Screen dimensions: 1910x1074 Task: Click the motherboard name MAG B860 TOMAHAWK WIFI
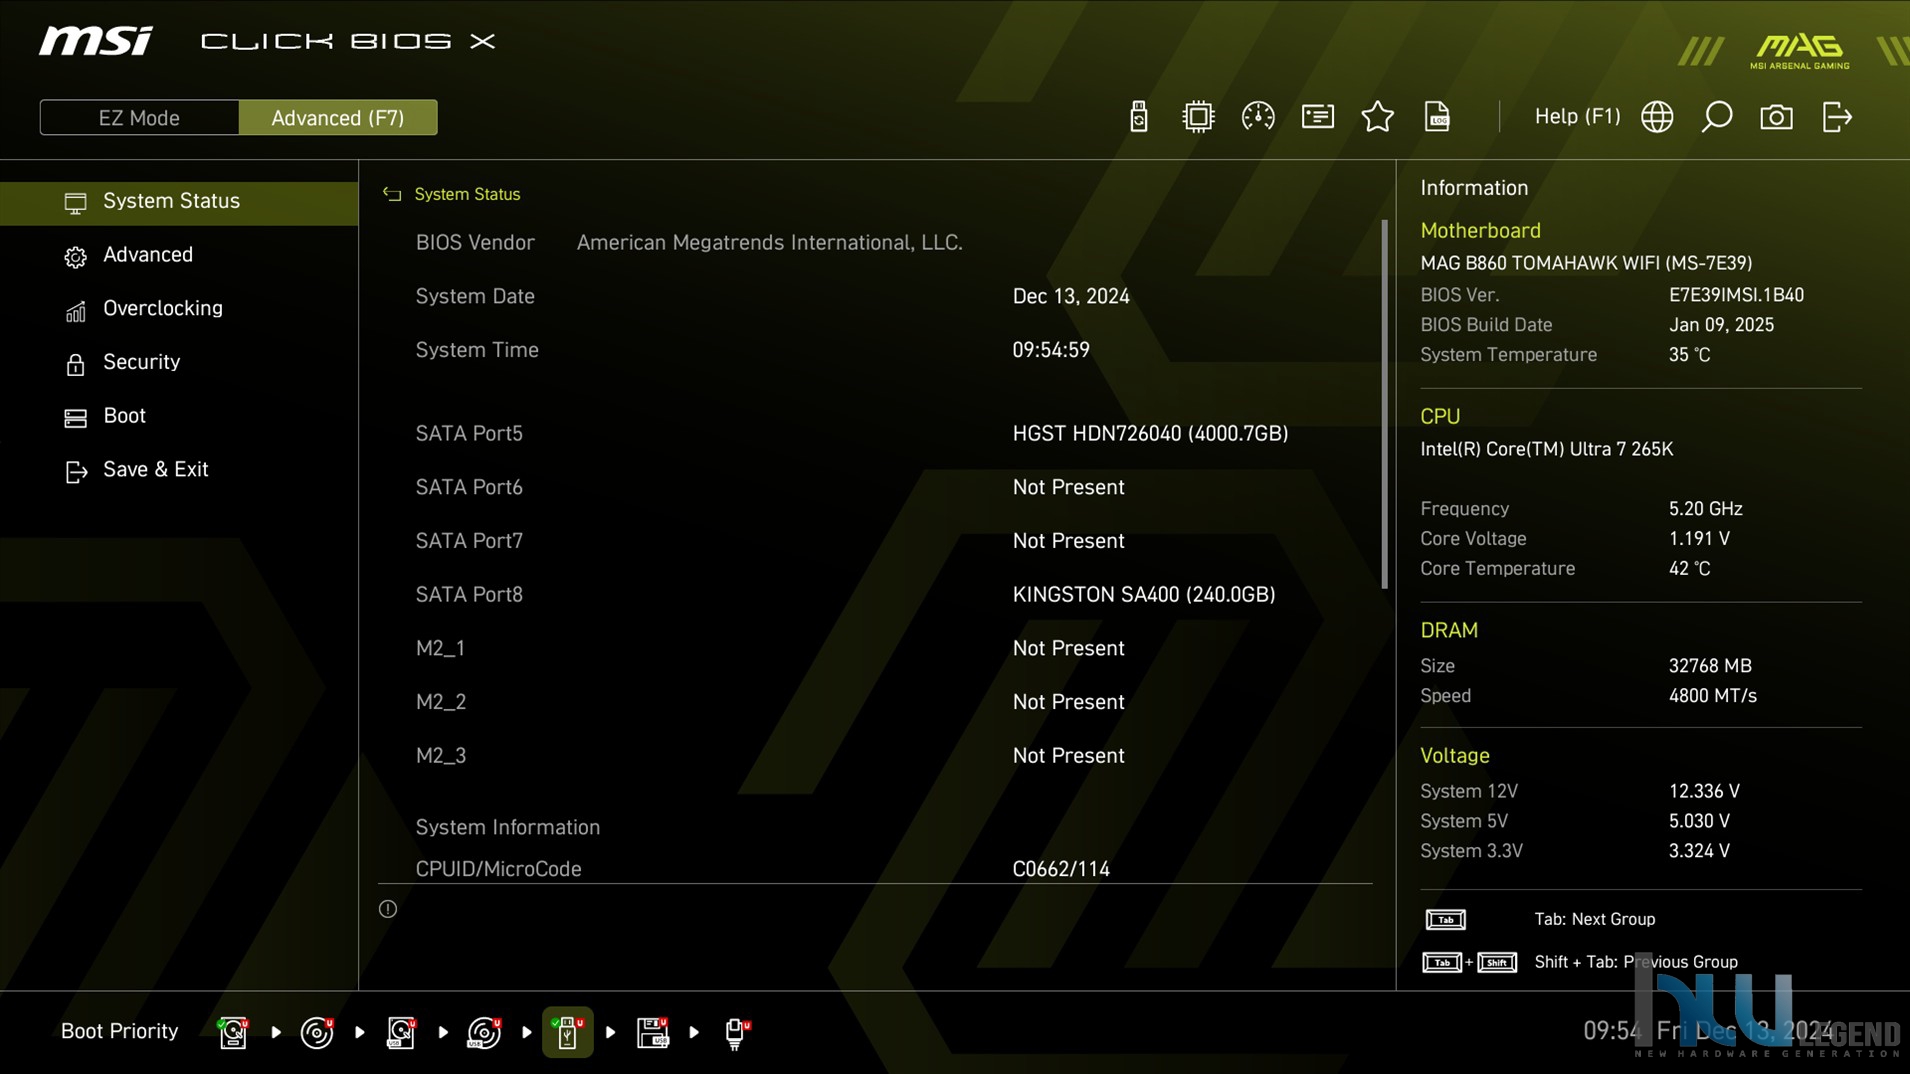pos(1586,263)
